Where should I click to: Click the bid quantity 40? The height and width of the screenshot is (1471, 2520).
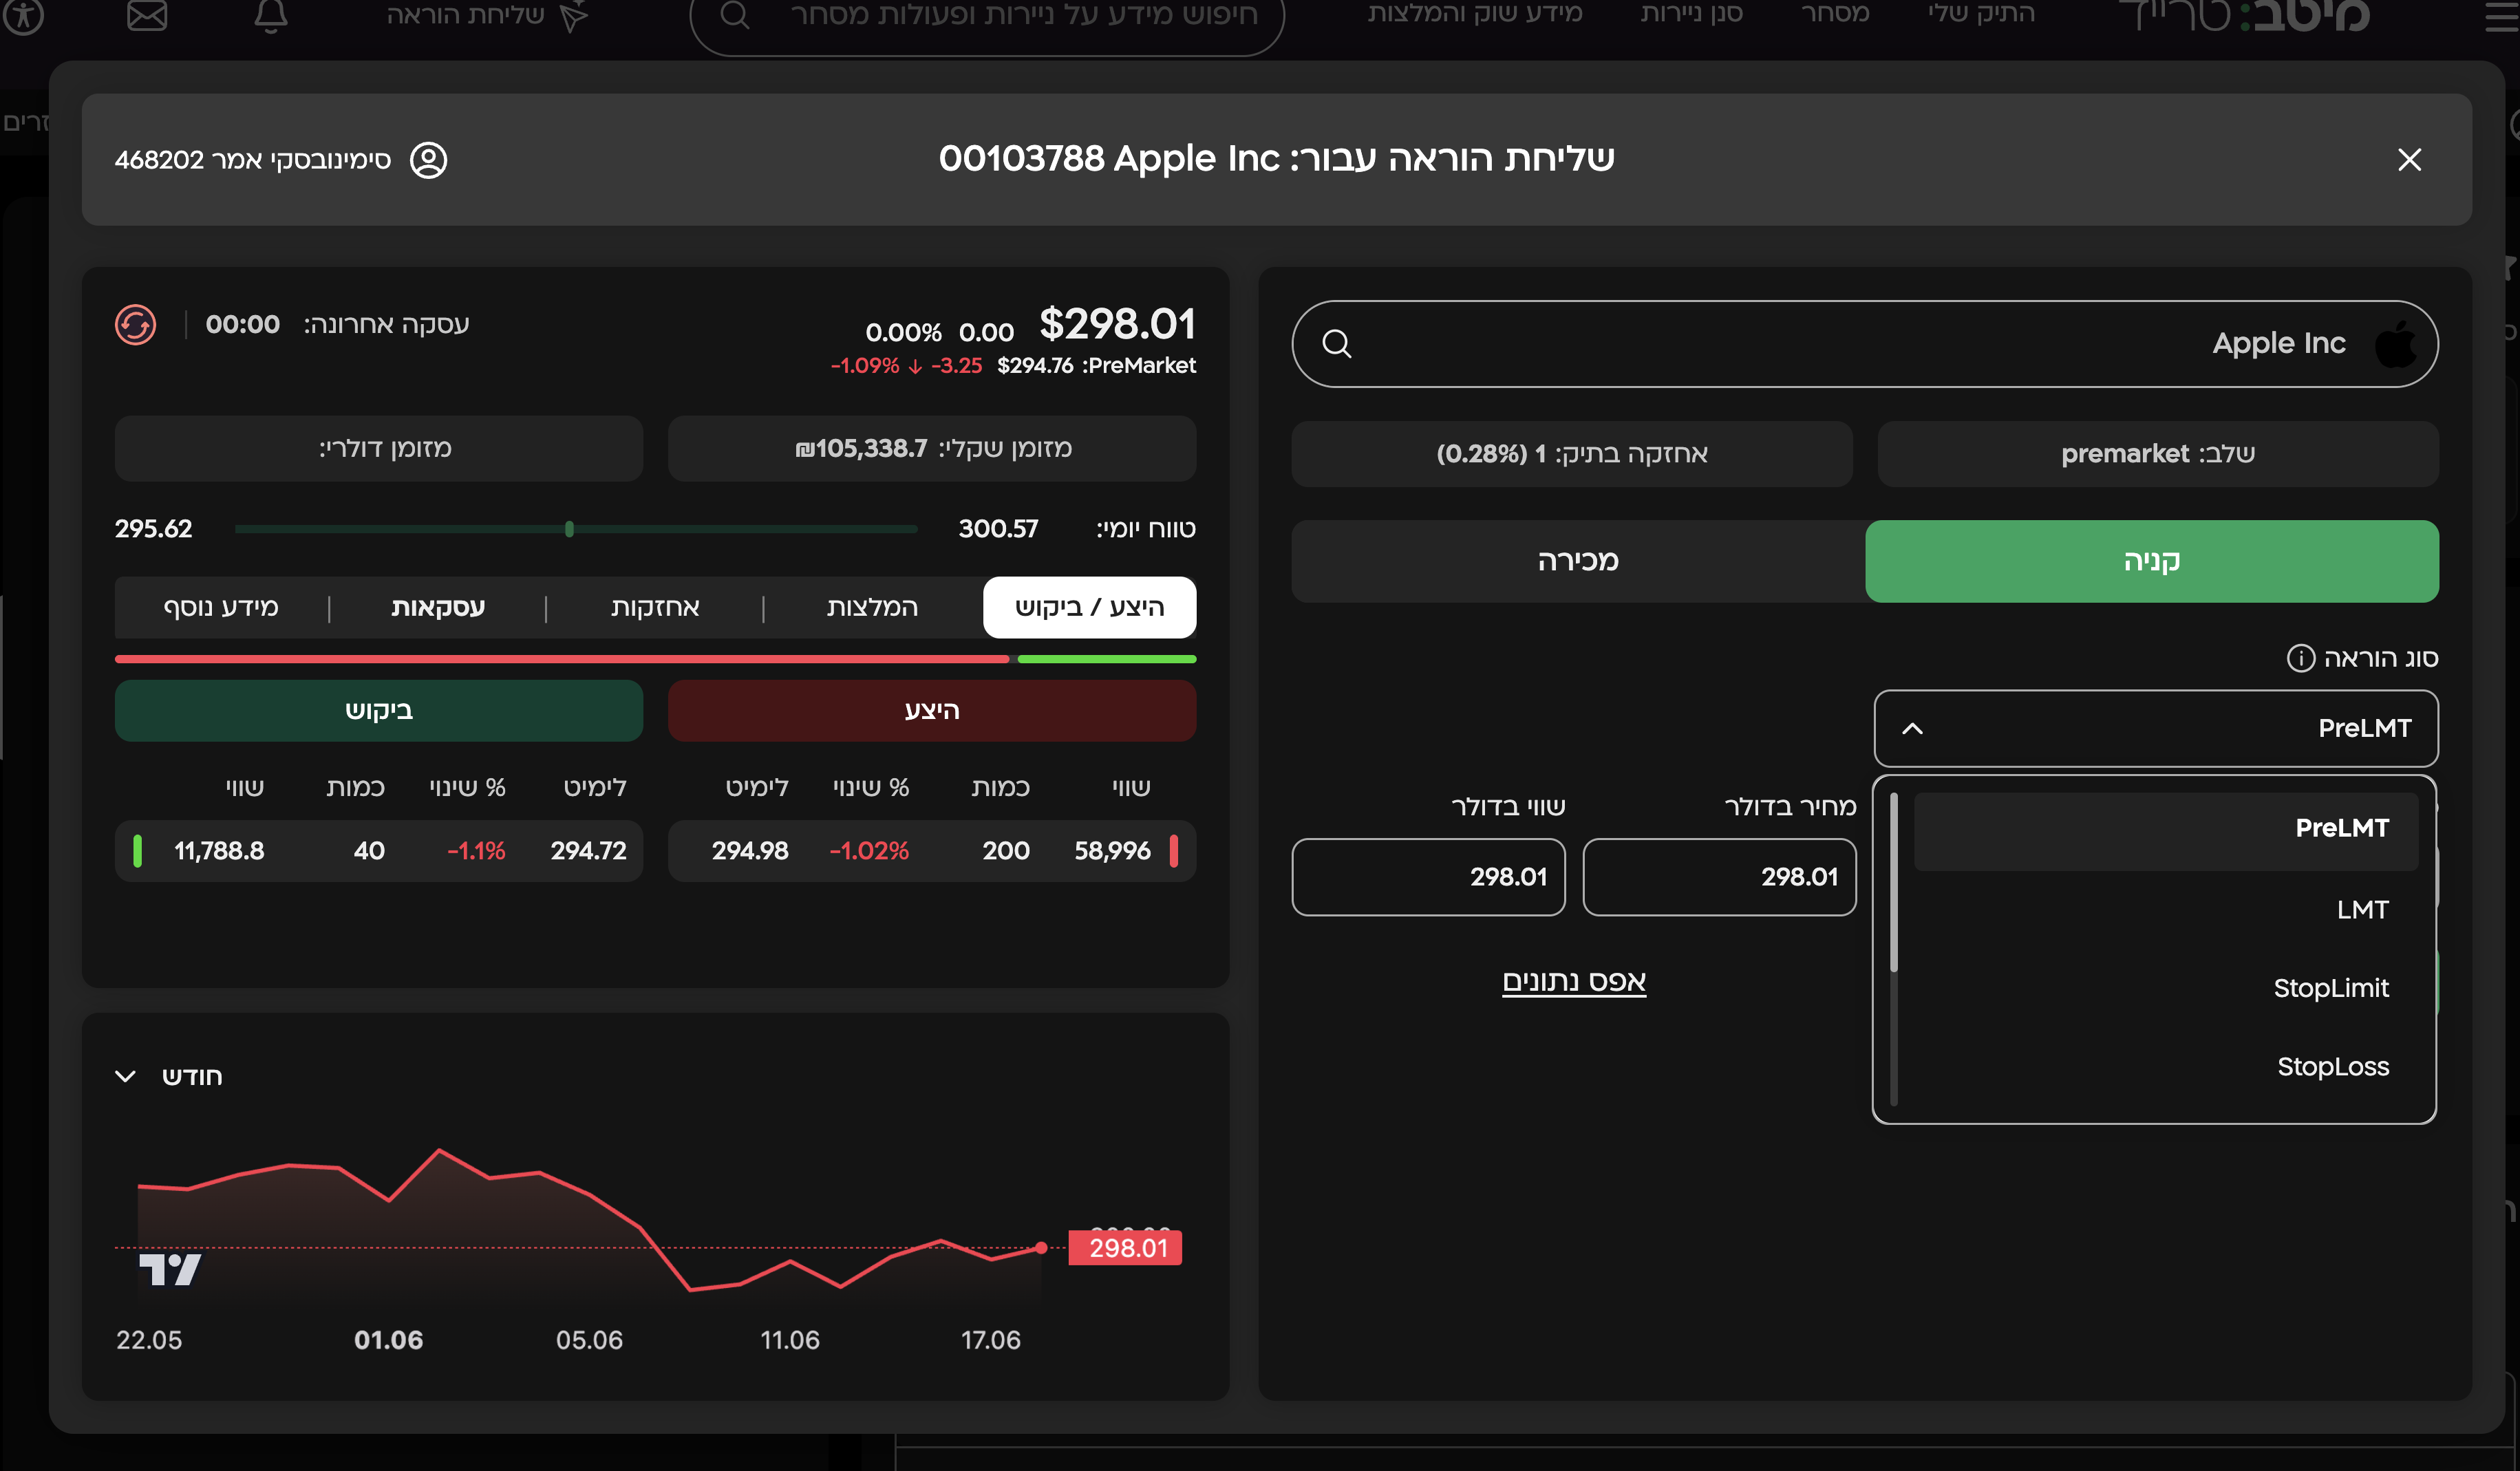coord(369,851)
